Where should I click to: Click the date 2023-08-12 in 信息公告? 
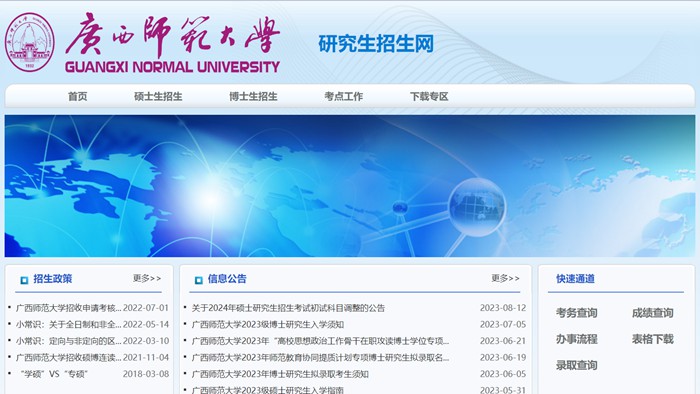(x=503, y=308)
